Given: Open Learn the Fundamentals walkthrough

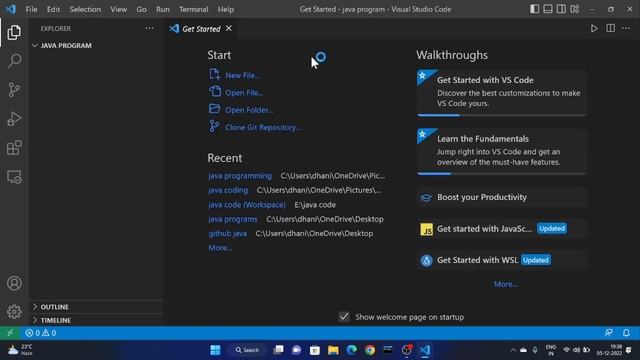Looking at the screenshot, I should [x=502, y=151].
